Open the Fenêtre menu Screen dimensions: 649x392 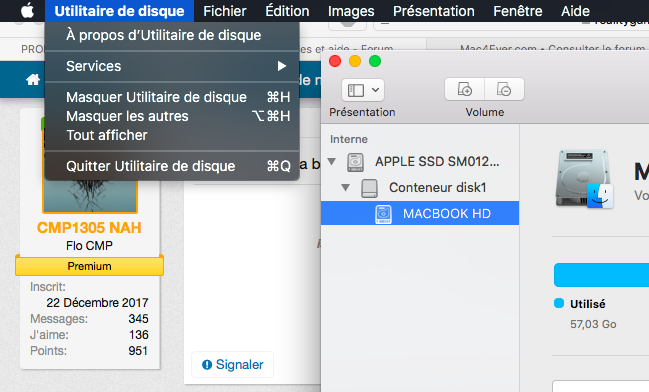[x=518, y=11]
